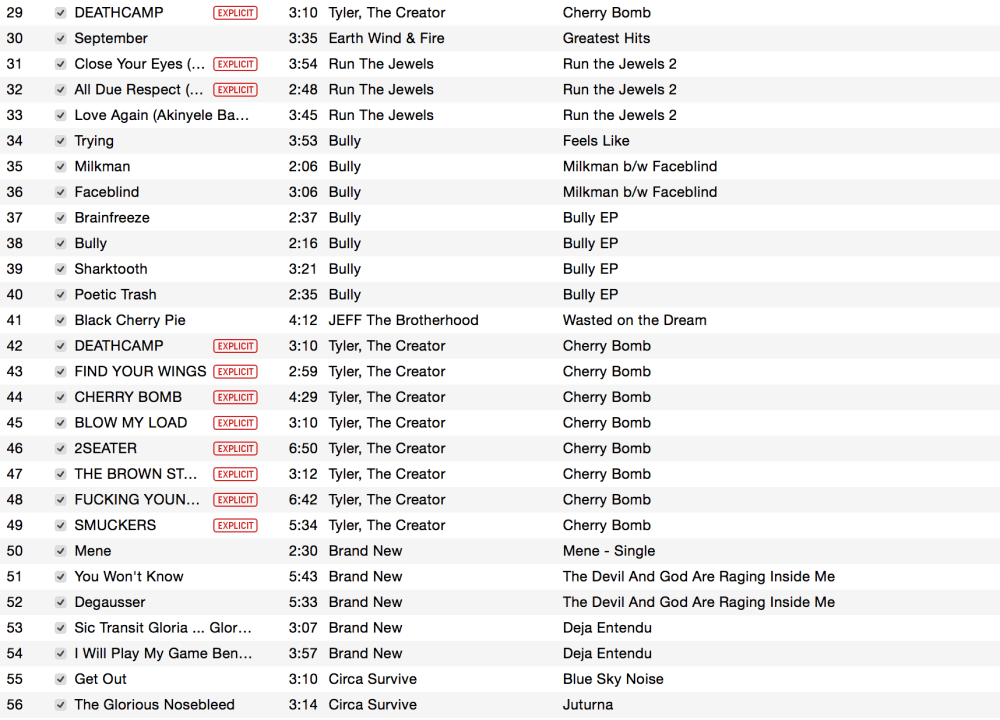Click the Blue Sky Noise album name

pos(613,680)
